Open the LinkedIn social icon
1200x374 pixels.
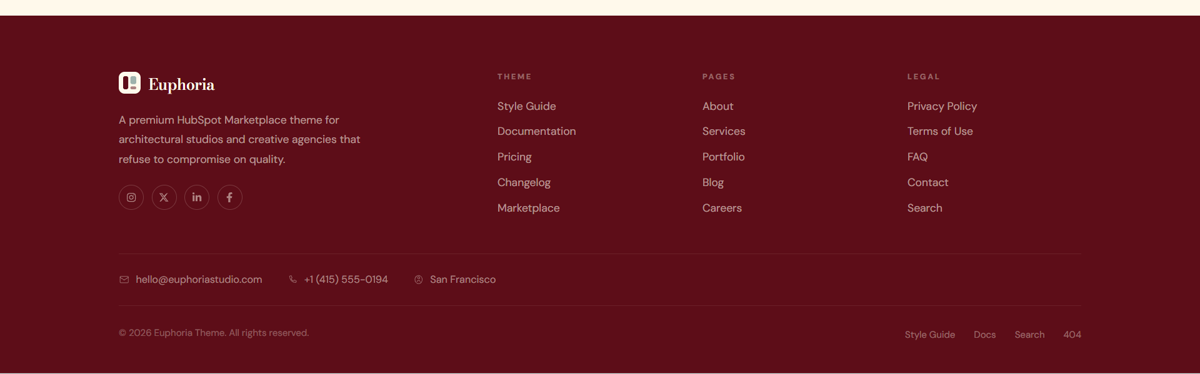[x=197, y=197]
